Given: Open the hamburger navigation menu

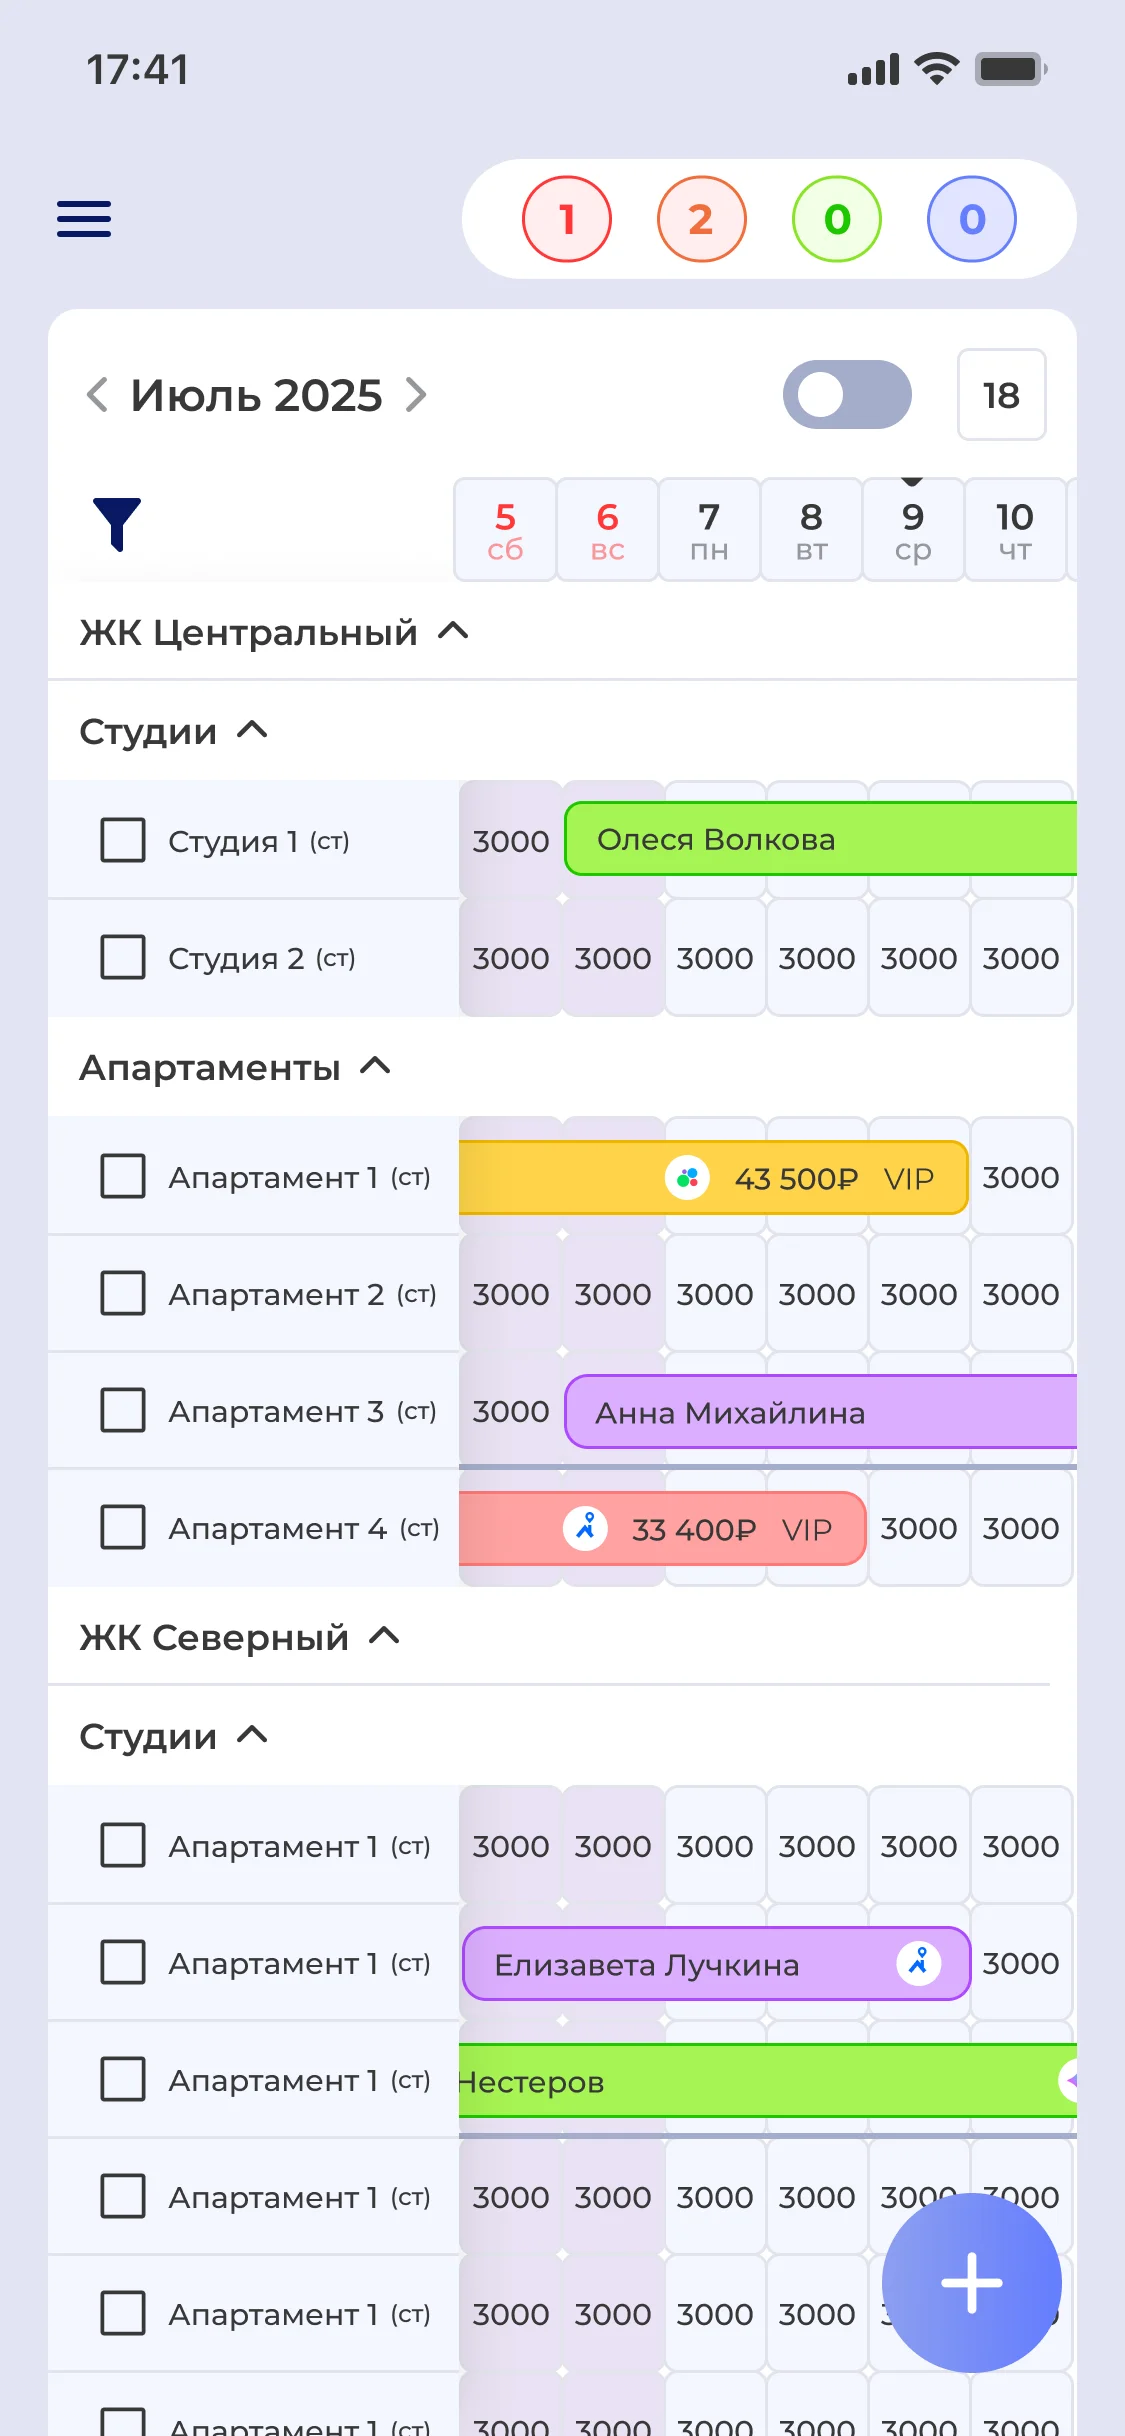Looking at the screenshot, I should [x=84, y=219].
